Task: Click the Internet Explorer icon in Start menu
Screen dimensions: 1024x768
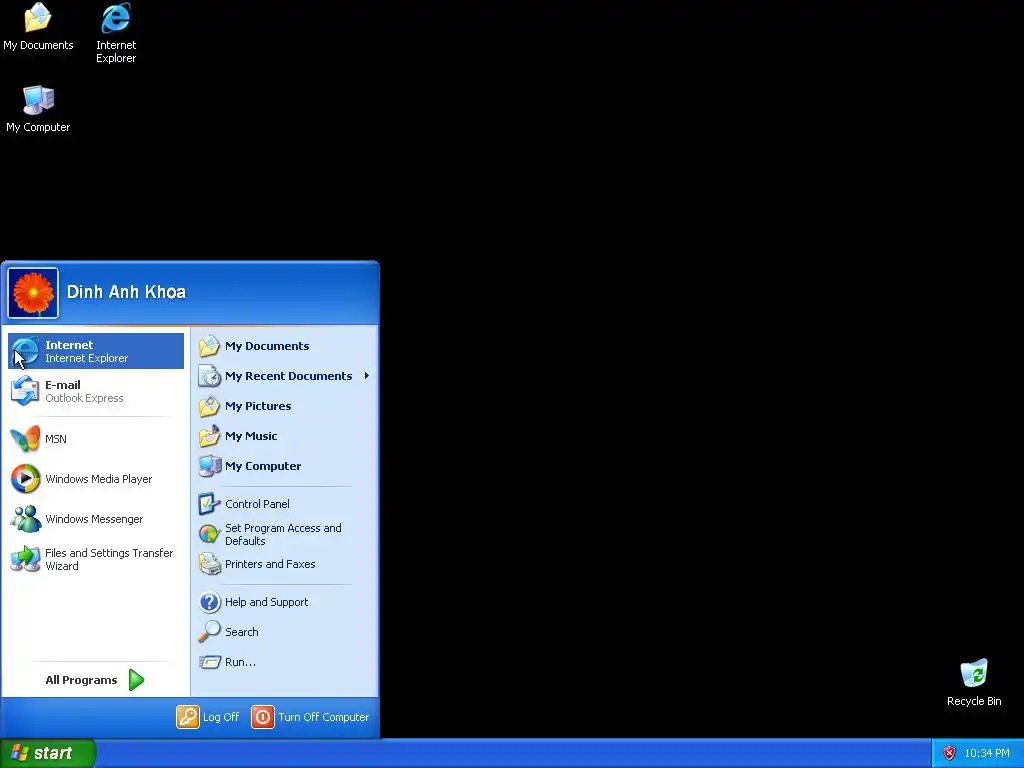Action: click(25, 351)
